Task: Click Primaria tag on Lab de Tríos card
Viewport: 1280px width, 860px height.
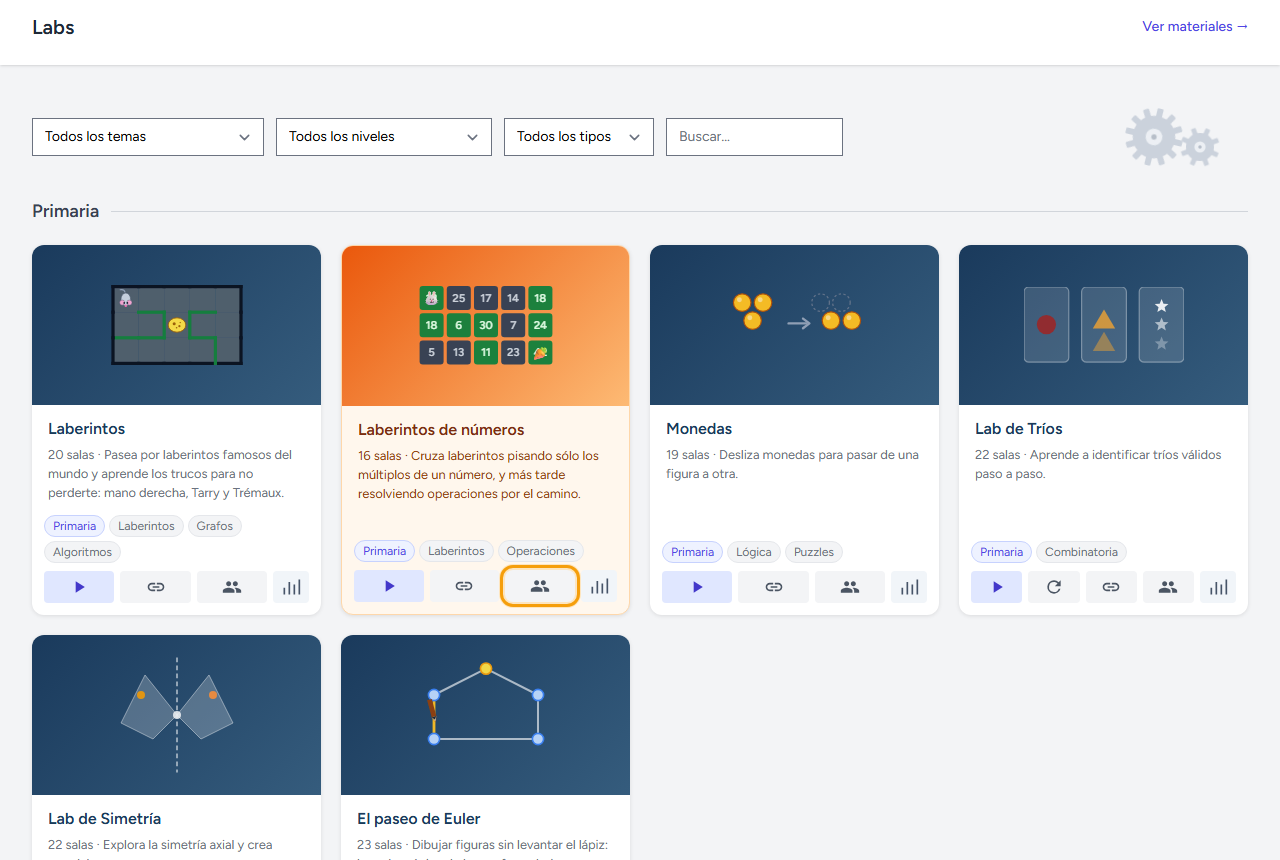Action: (1002, 552)
